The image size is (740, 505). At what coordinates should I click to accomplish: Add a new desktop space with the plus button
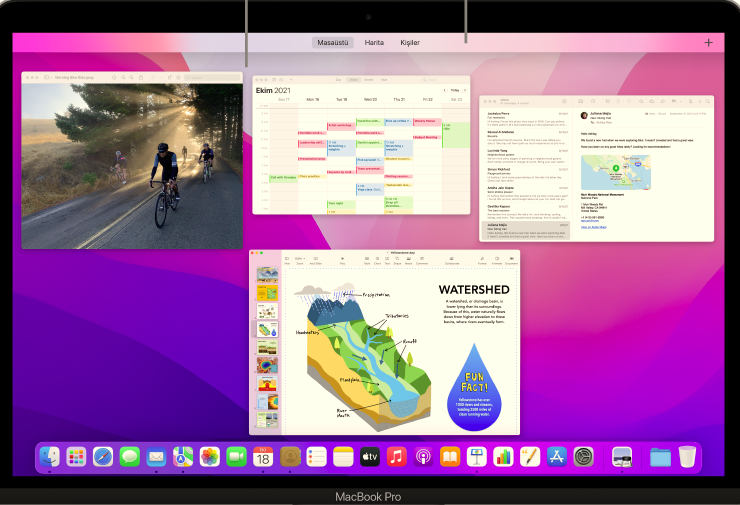pyautogui.click(x=709, y=43)
